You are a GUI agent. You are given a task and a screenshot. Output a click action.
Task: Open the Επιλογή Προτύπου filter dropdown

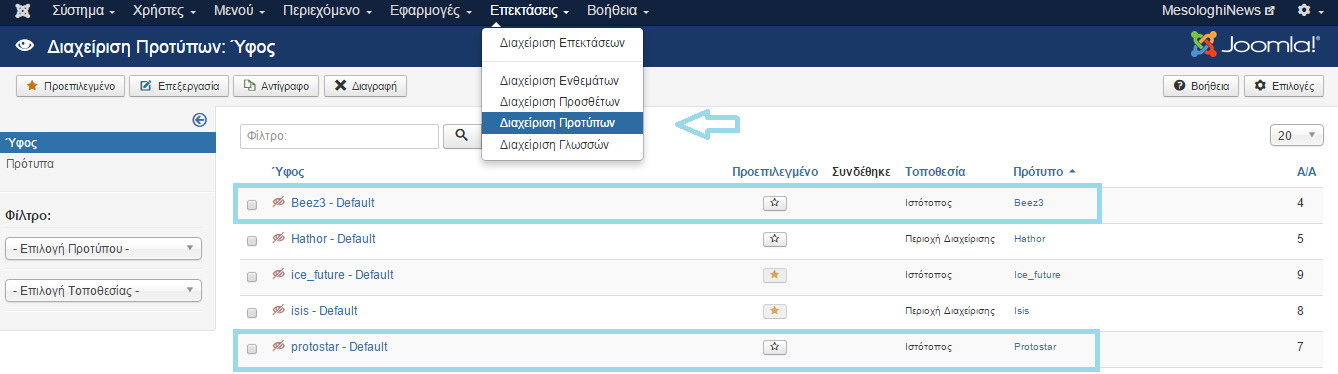(x=103, y=248)
